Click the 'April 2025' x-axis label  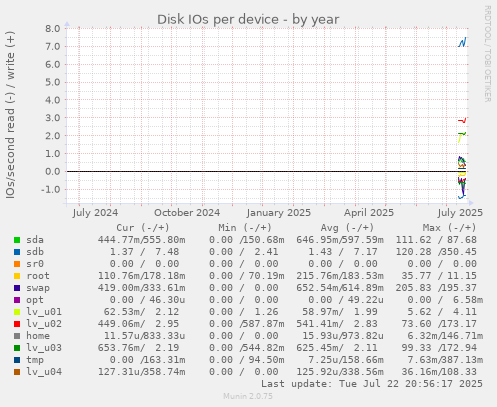[369, 213]
